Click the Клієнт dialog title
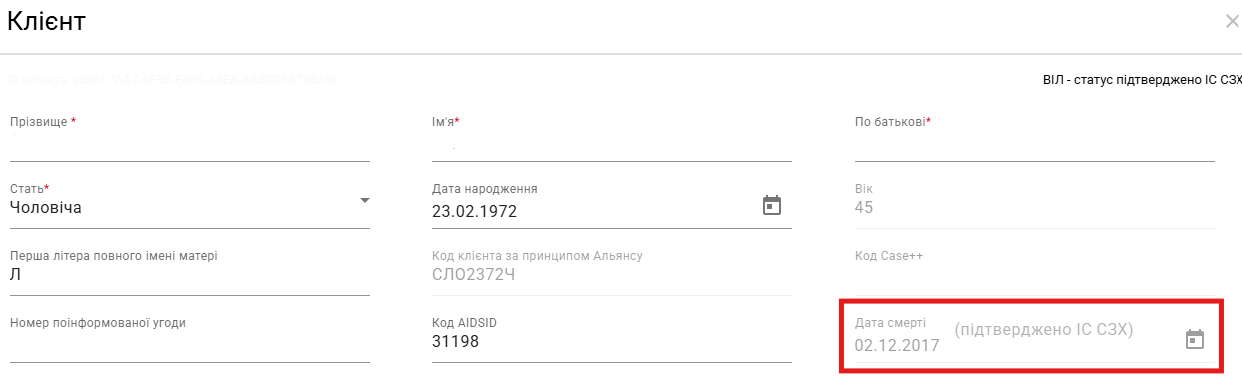 click(x=46, y=21)
